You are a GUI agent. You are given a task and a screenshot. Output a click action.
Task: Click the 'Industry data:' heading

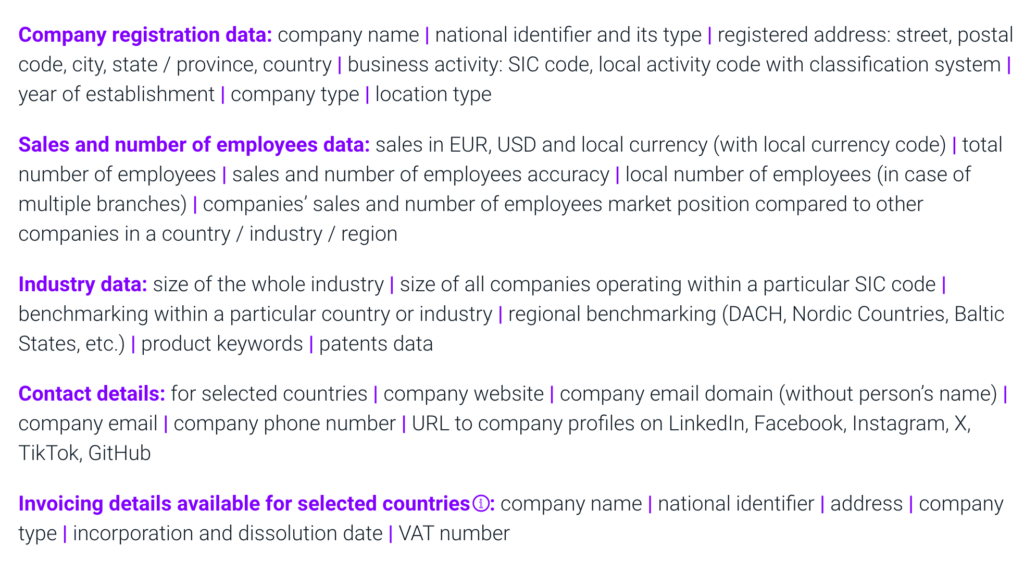pos(82,284)
